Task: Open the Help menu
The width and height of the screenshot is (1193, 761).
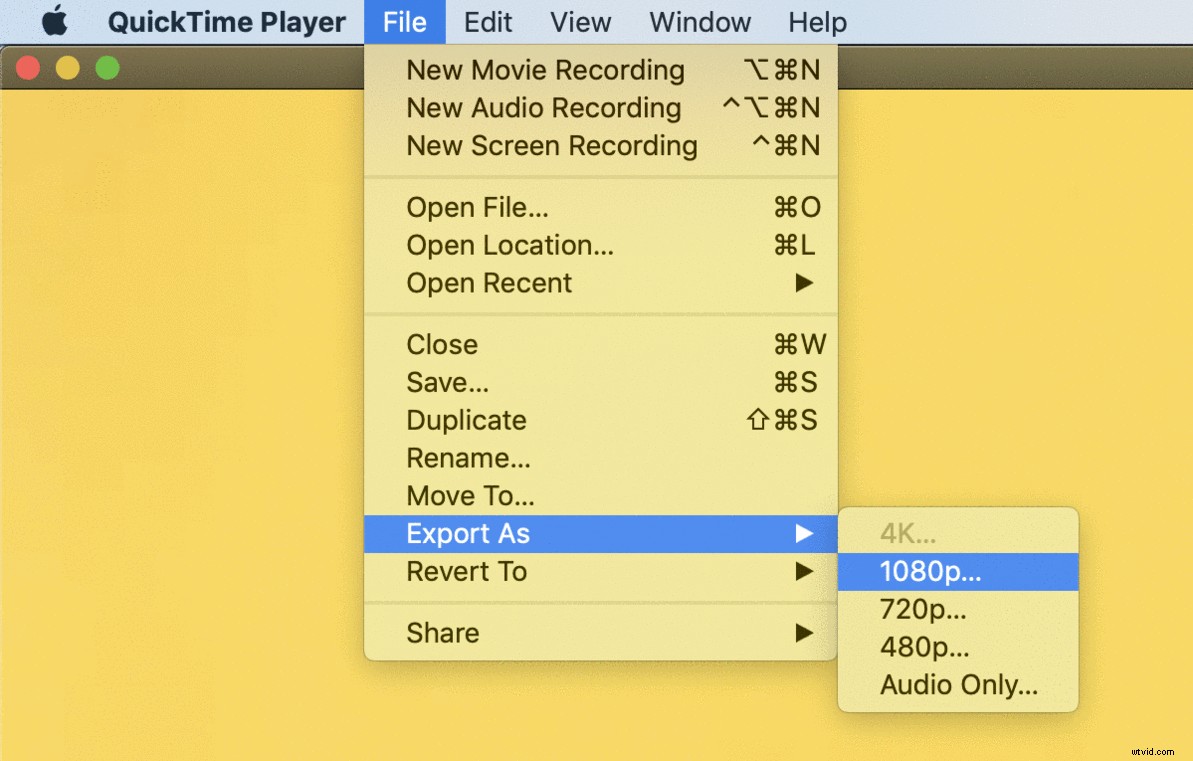Action: 816,21
